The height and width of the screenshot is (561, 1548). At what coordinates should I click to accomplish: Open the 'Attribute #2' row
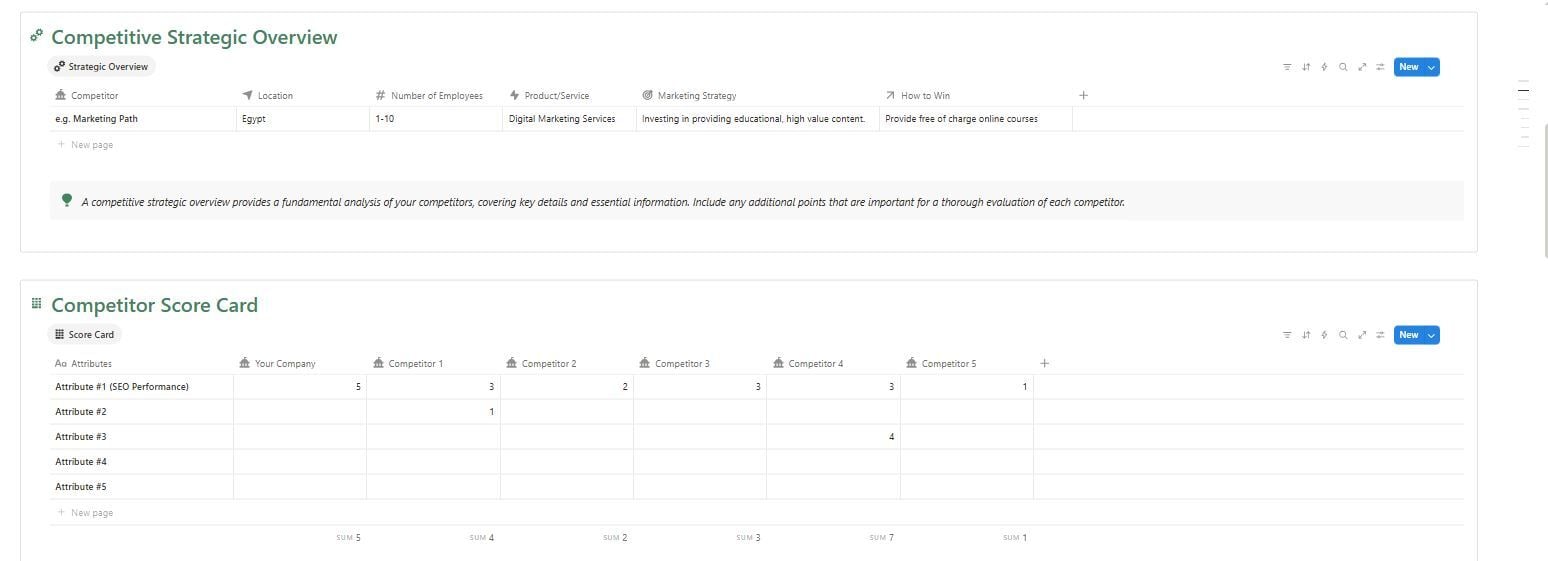pyautogui.click(x=81, y=412)
